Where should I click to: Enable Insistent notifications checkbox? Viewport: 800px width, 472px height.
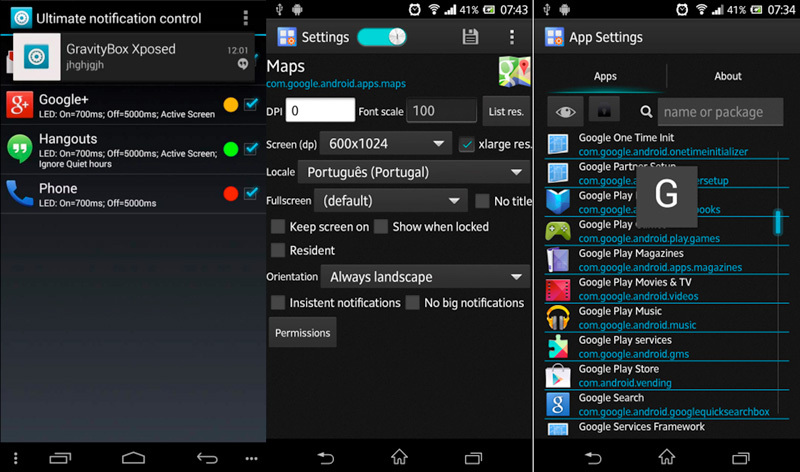click(x=278, y=303)
